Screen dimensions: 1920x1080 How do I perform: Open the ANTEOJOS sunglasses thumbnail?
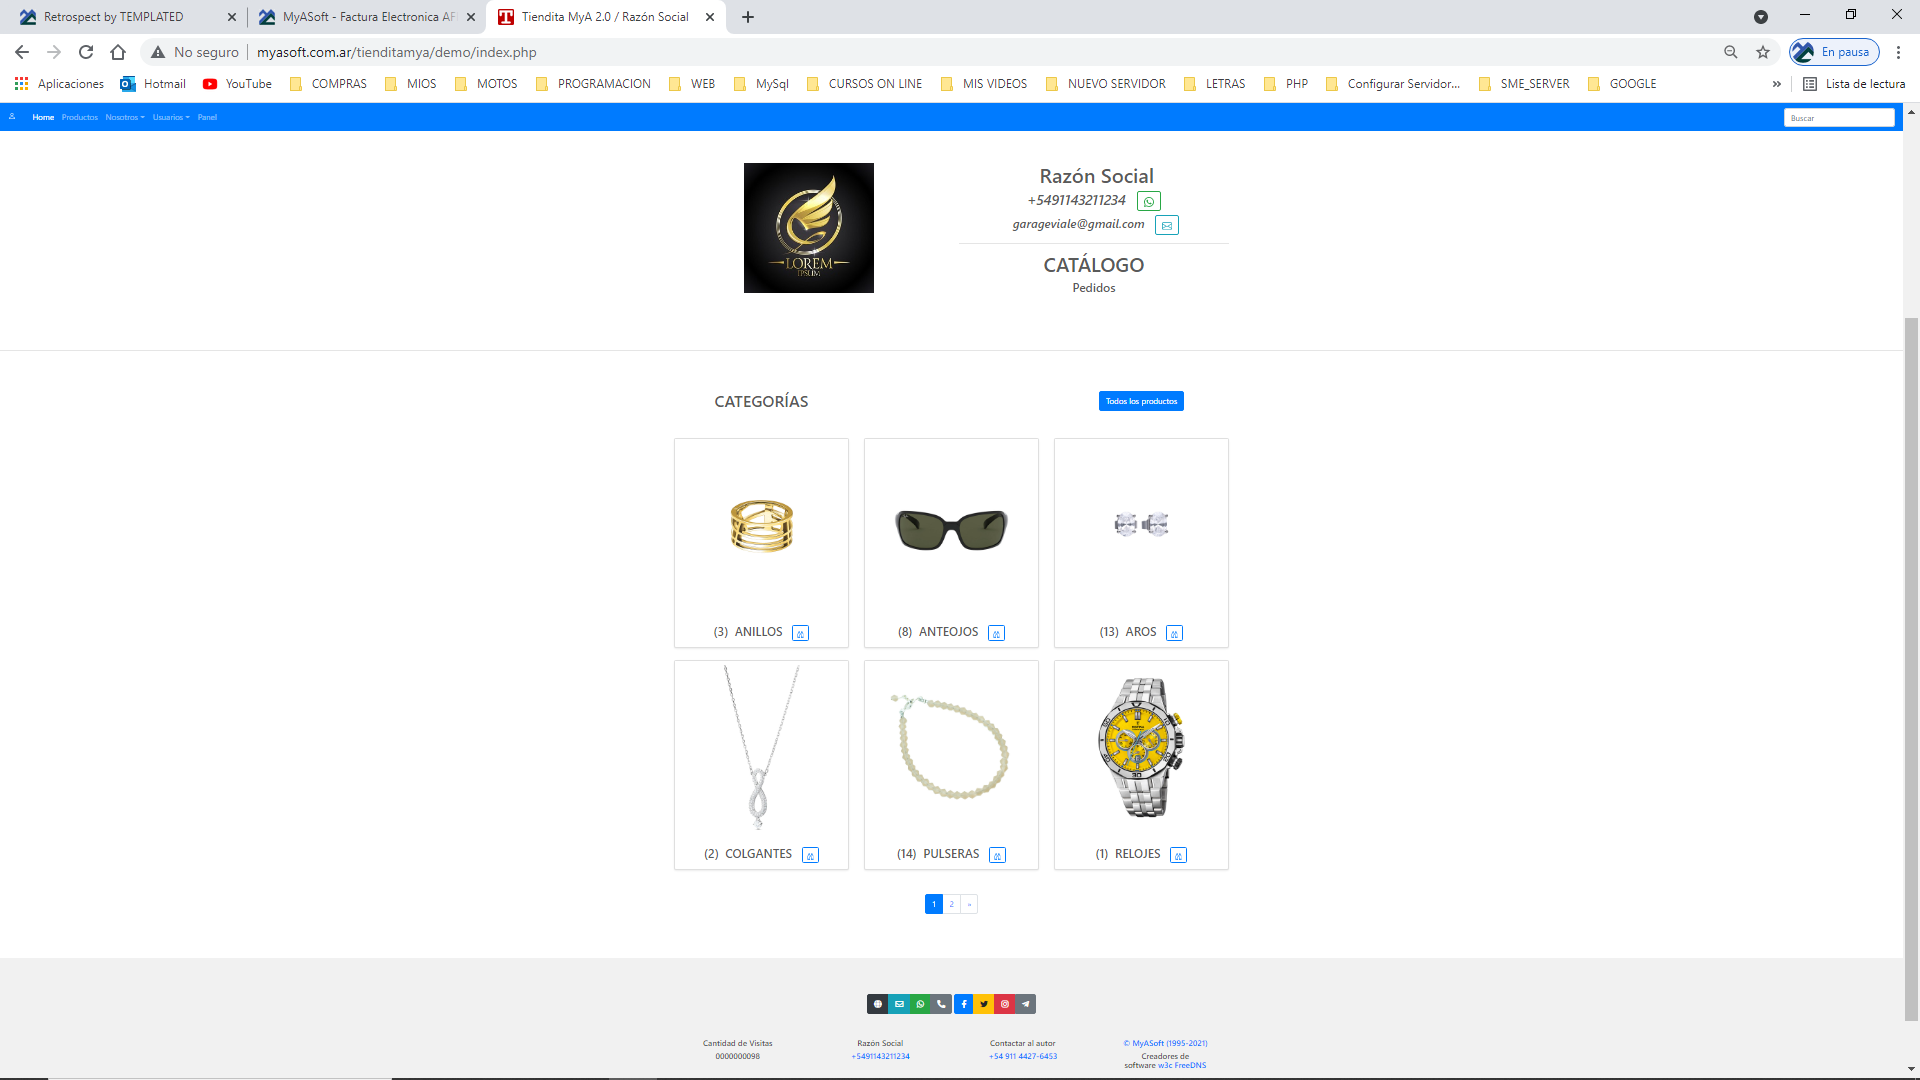[951, 529]
